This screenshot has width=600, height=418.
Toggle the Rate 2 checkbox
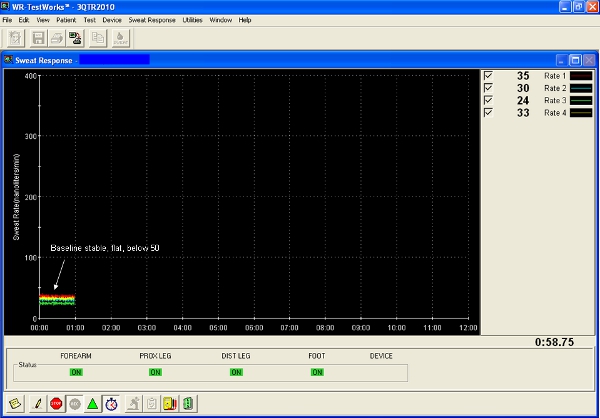[x=488, y=88]
